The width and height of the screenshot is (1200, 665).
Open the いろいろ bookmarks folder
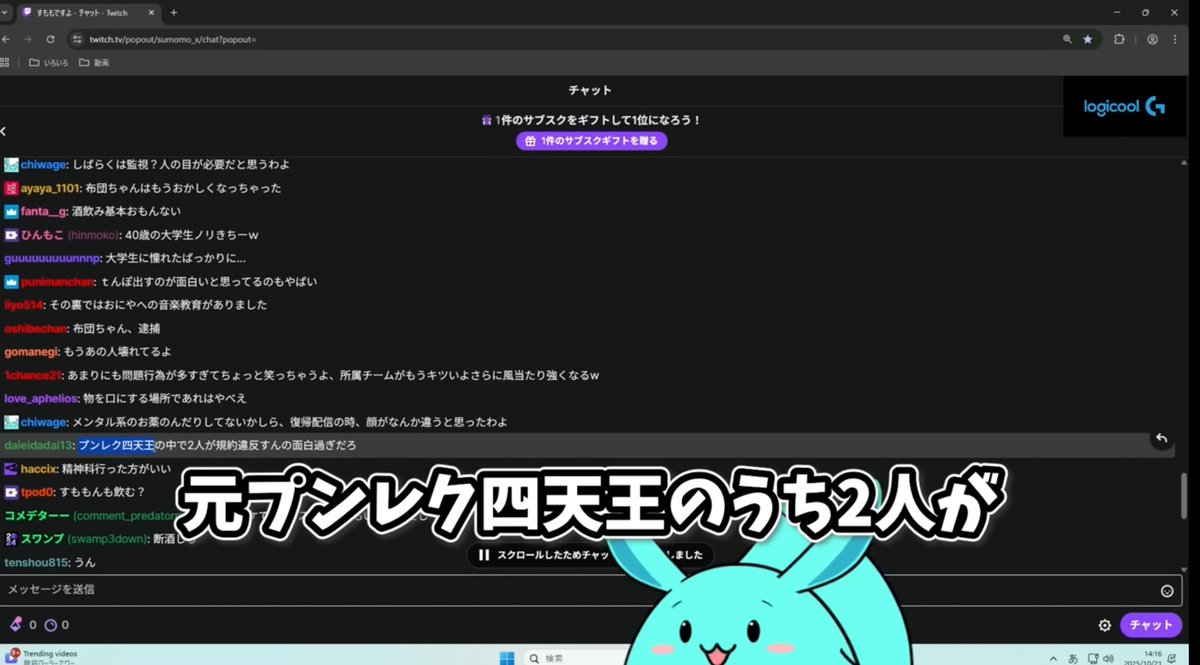[48, 62]
